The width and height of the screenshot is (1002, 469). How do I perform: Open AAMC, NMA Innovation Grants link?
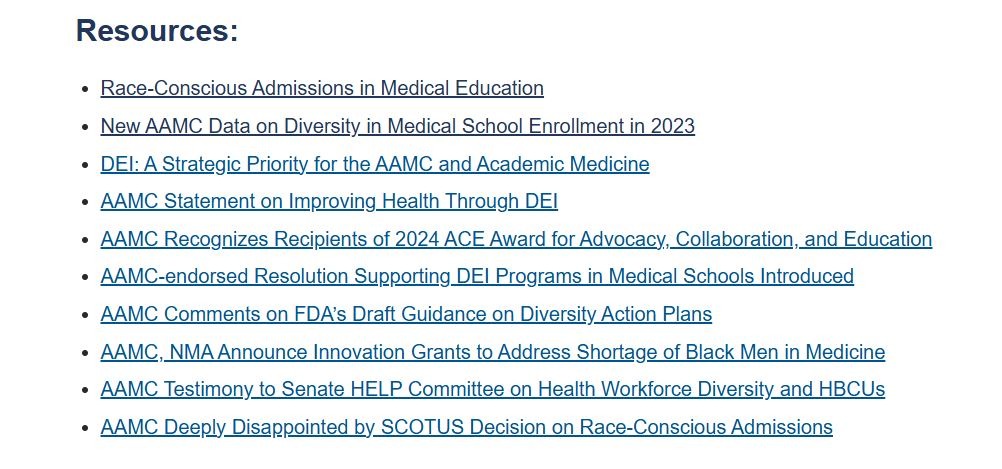pyautogui.click(x=492, y=352)
